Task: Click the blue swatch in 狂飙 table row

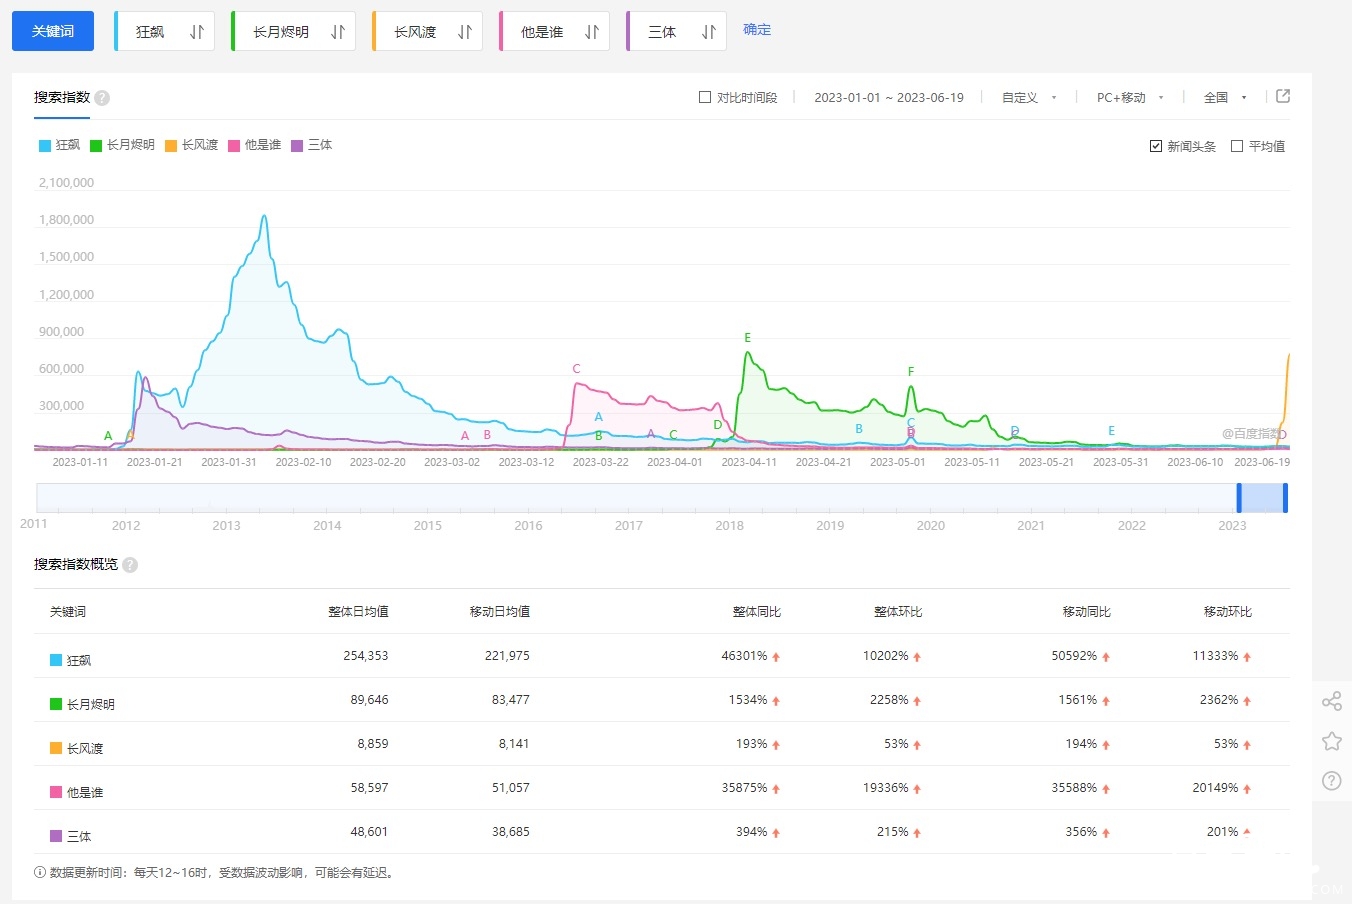Action: pos(56,660)
